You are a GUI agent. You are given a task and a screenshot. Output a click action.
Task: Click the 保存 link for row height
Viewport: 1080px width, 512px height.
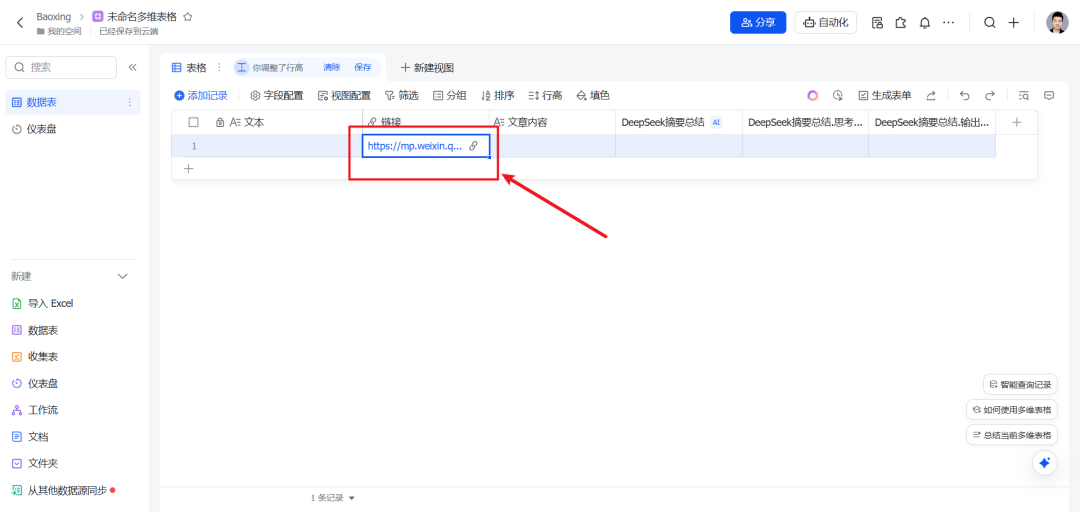[x=363, y=68]
